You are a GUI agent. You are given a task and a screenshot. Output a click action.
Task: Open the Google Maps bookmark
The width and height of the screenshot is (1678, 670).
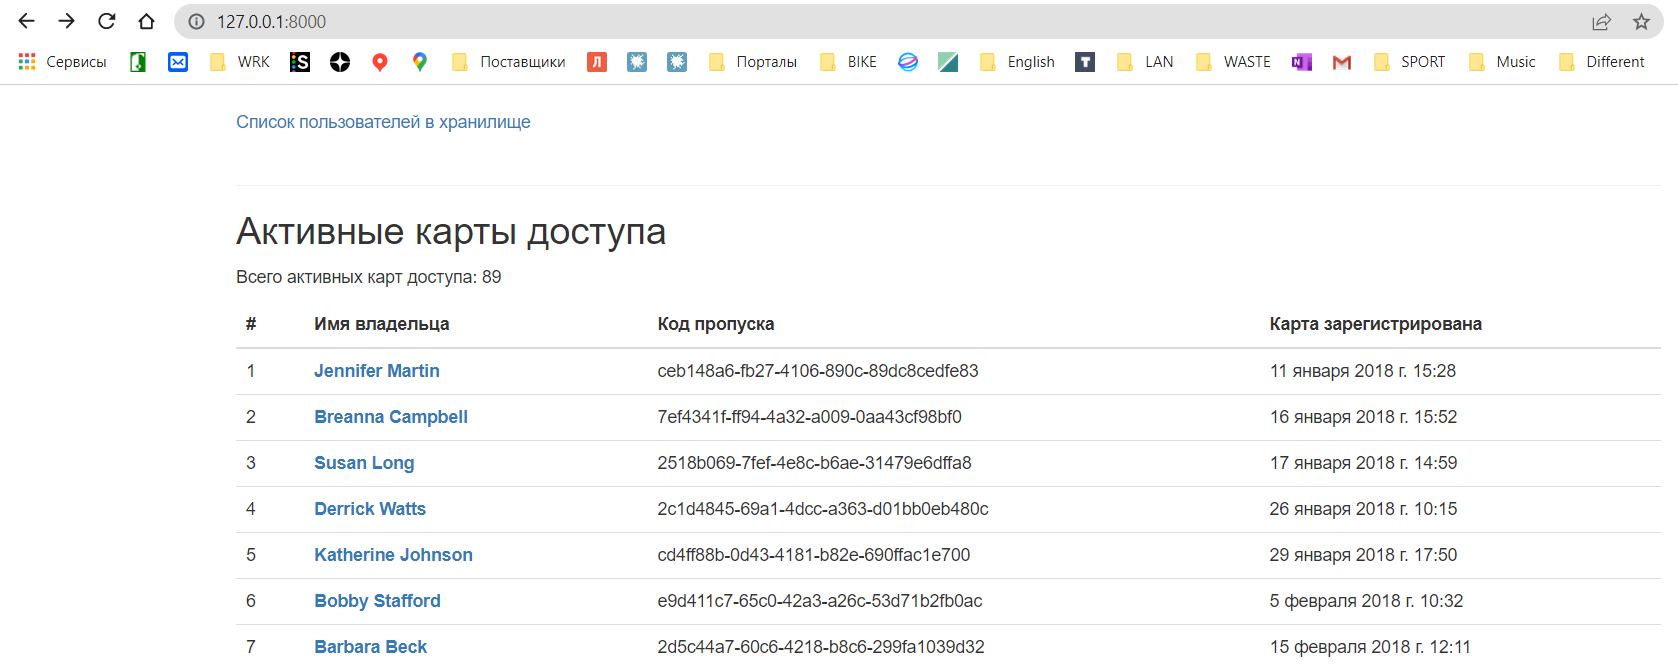420,62
